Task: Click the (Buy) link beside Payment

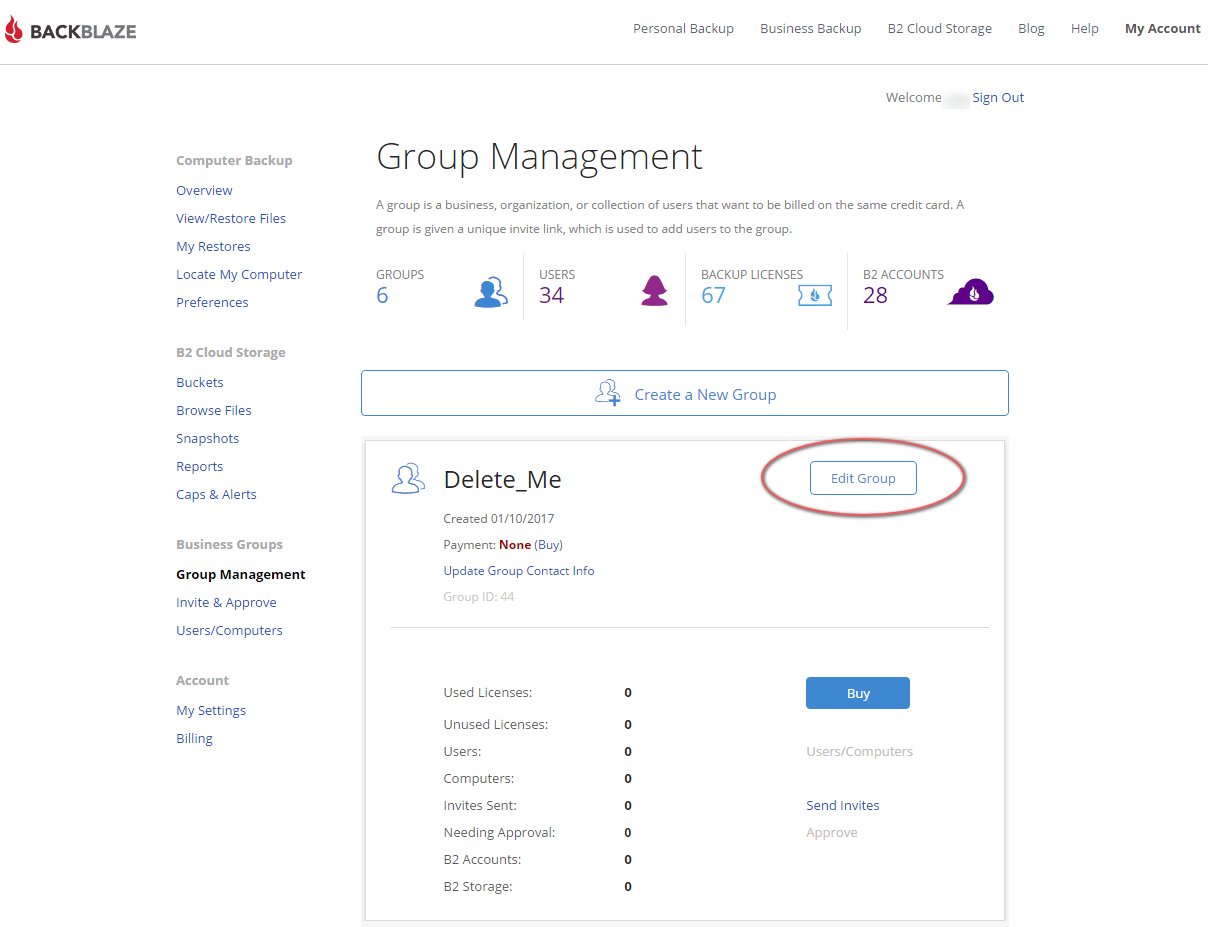Action: pyautogui.click(x=549, y=545)
